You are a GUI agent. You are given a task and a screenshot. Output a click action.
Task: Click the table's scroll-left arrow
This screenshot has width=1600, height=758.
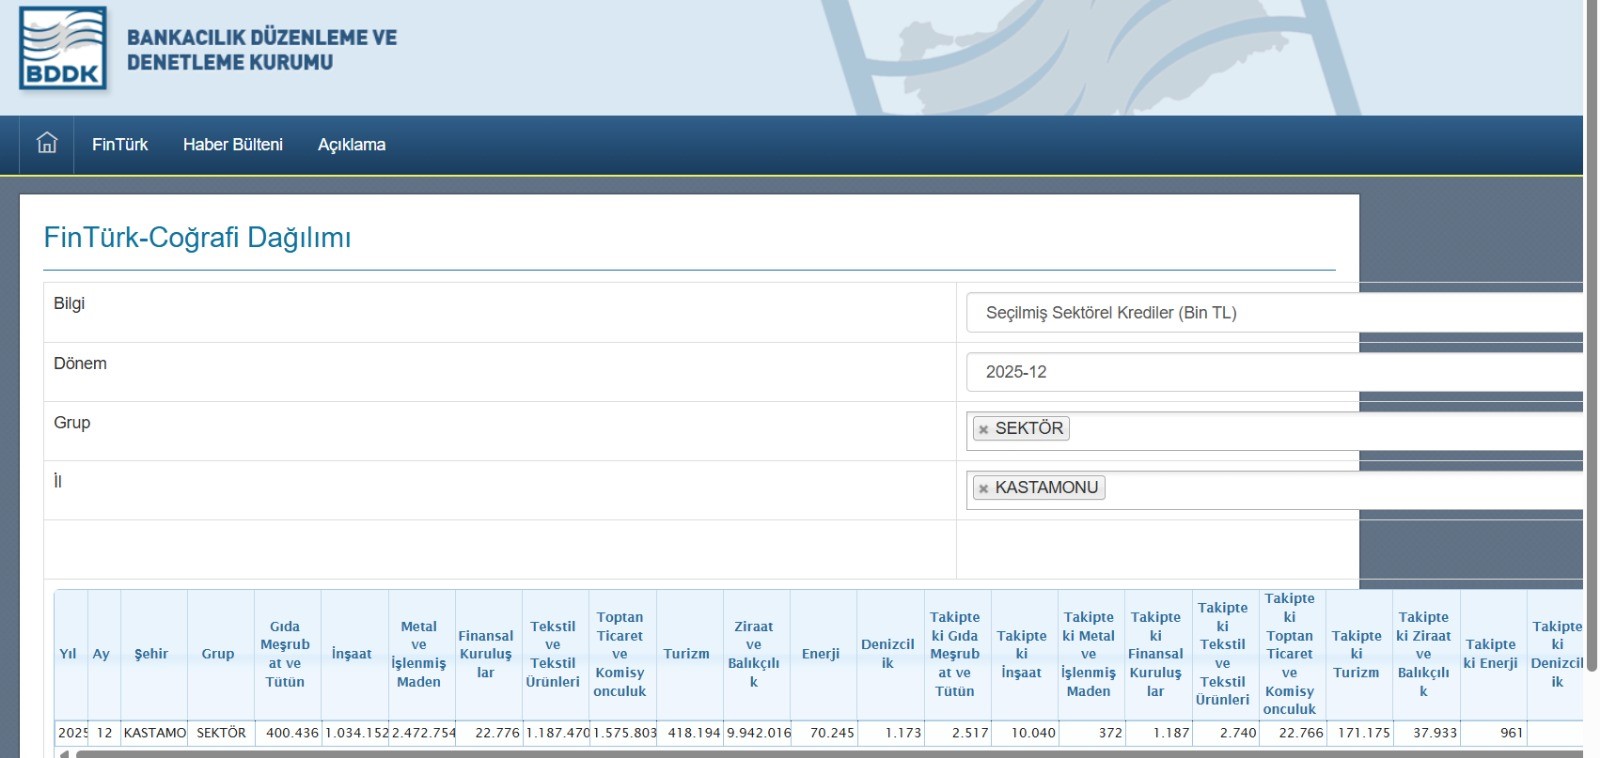point(65,753)
